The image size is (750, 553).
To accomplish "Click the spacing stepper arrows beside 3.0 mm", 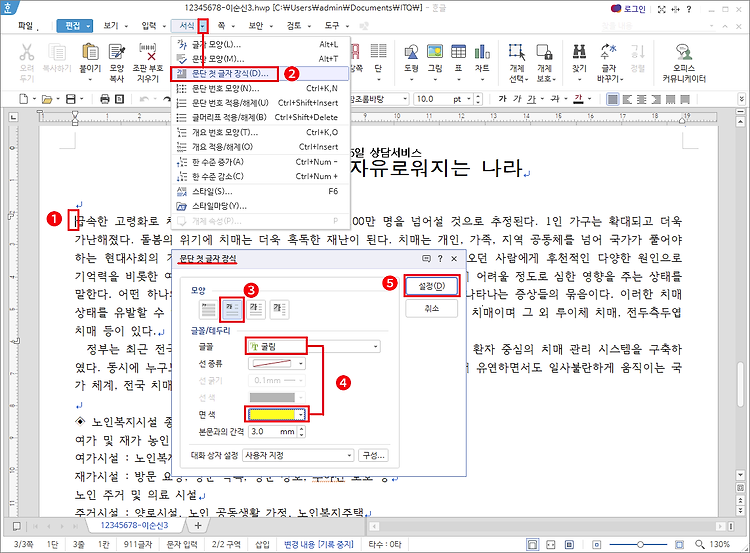I will click(x=301, y=431).
